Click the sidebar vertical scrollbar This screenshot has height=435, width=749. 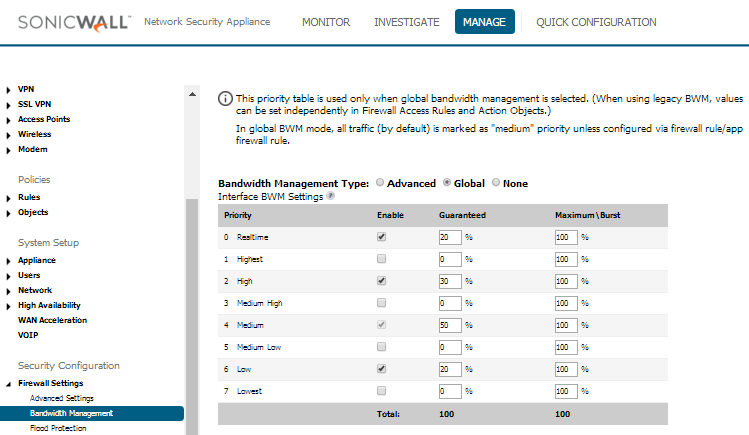click(x=191, y=300)
